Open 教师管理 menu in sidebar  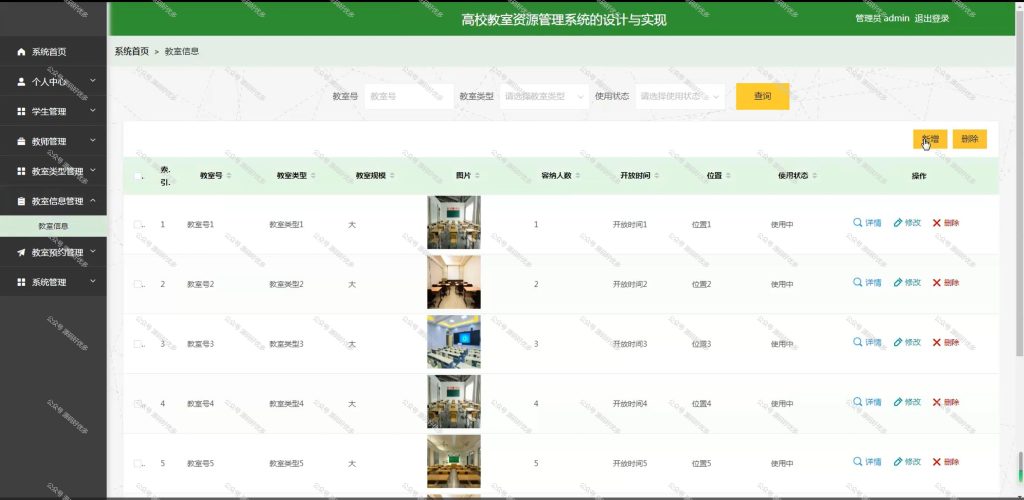pos(54,142)
